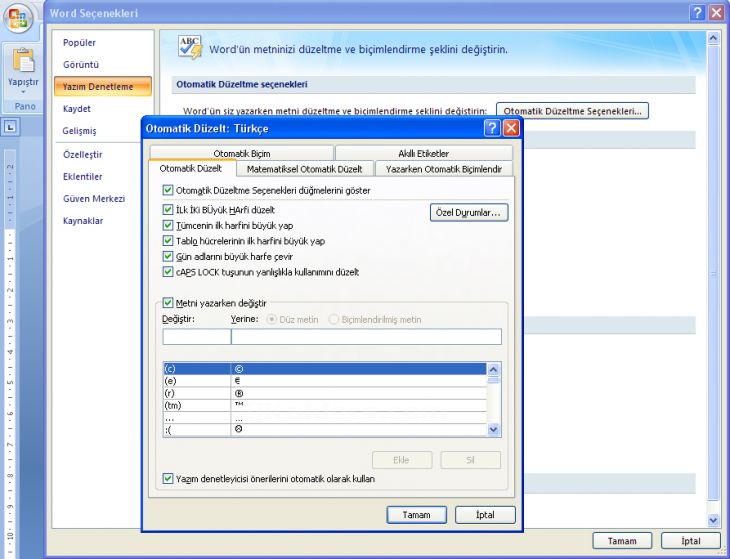This screenshot has width=730, height=559.
Task: Click the autocorrect list scroll down arrow
Action: (493, 429)
